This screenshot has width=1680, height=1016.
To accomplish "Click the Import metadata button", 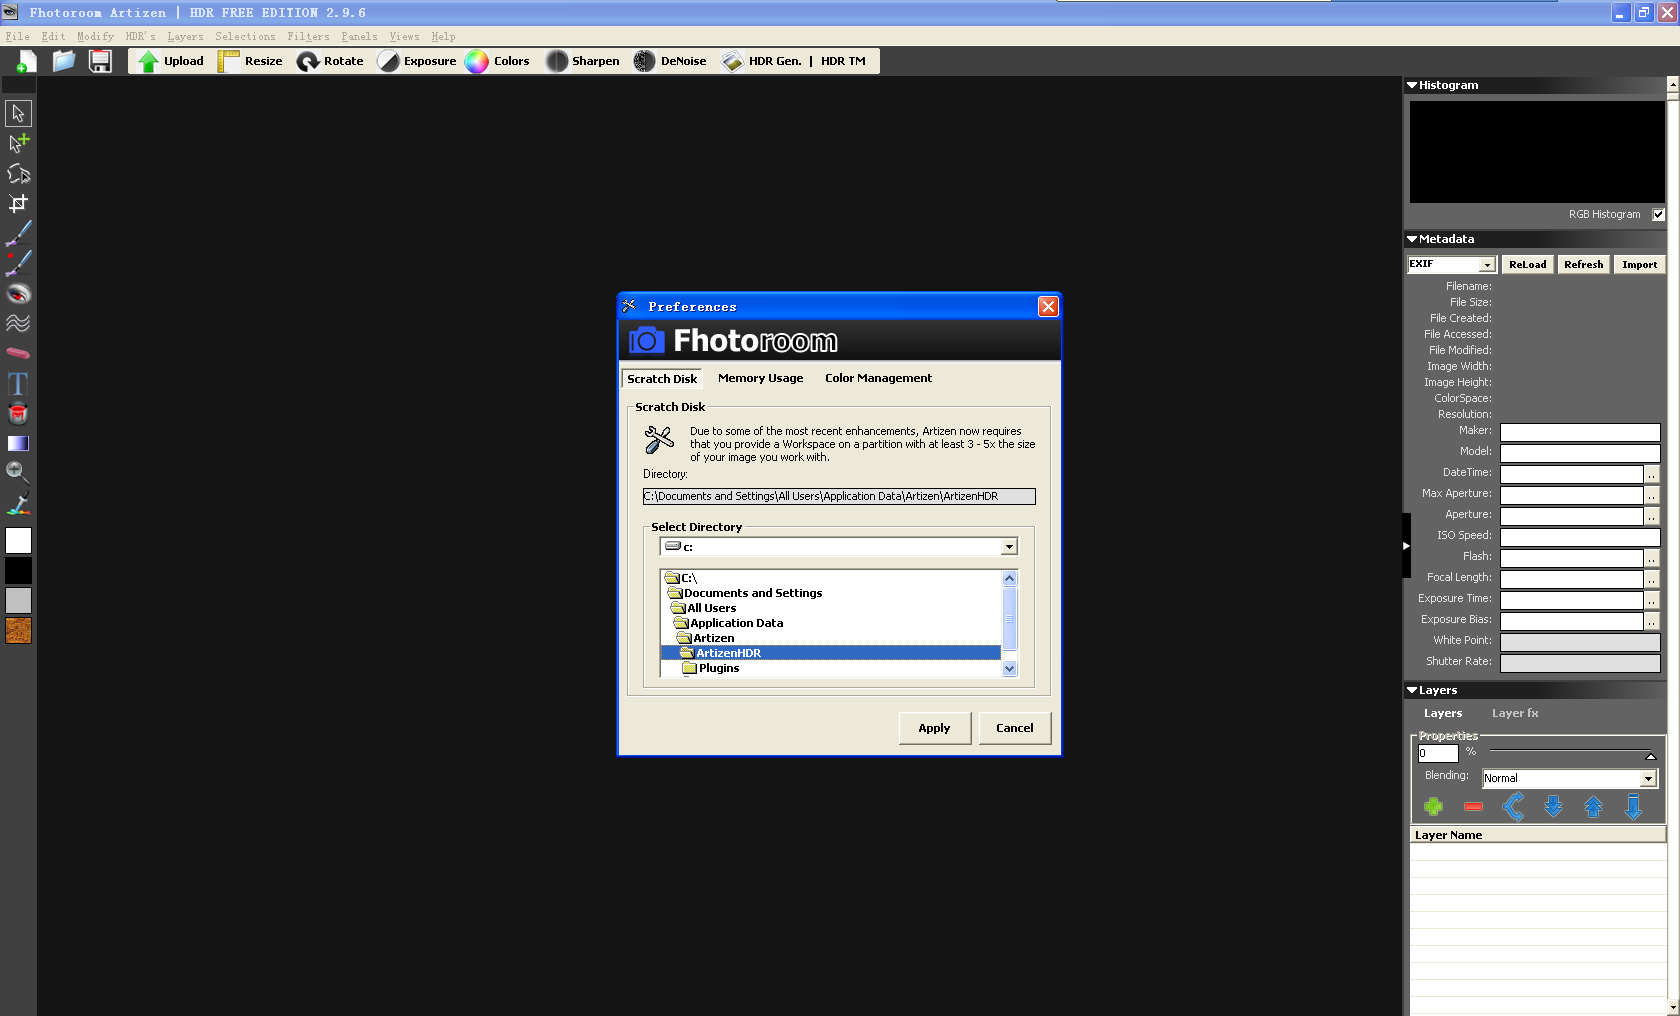I will click(x=1639, y=265).
